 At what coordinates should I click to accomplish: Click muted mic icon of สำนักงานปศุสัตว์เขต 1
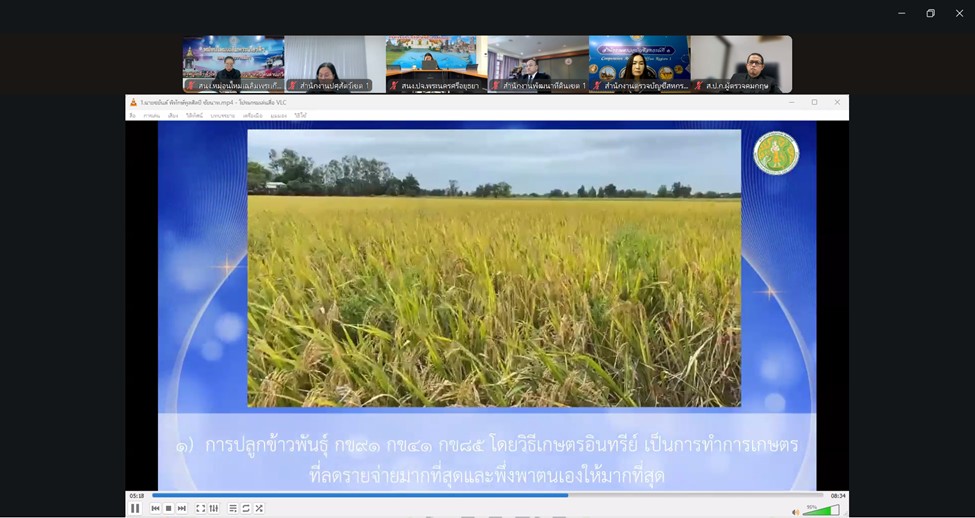(292, 86)
